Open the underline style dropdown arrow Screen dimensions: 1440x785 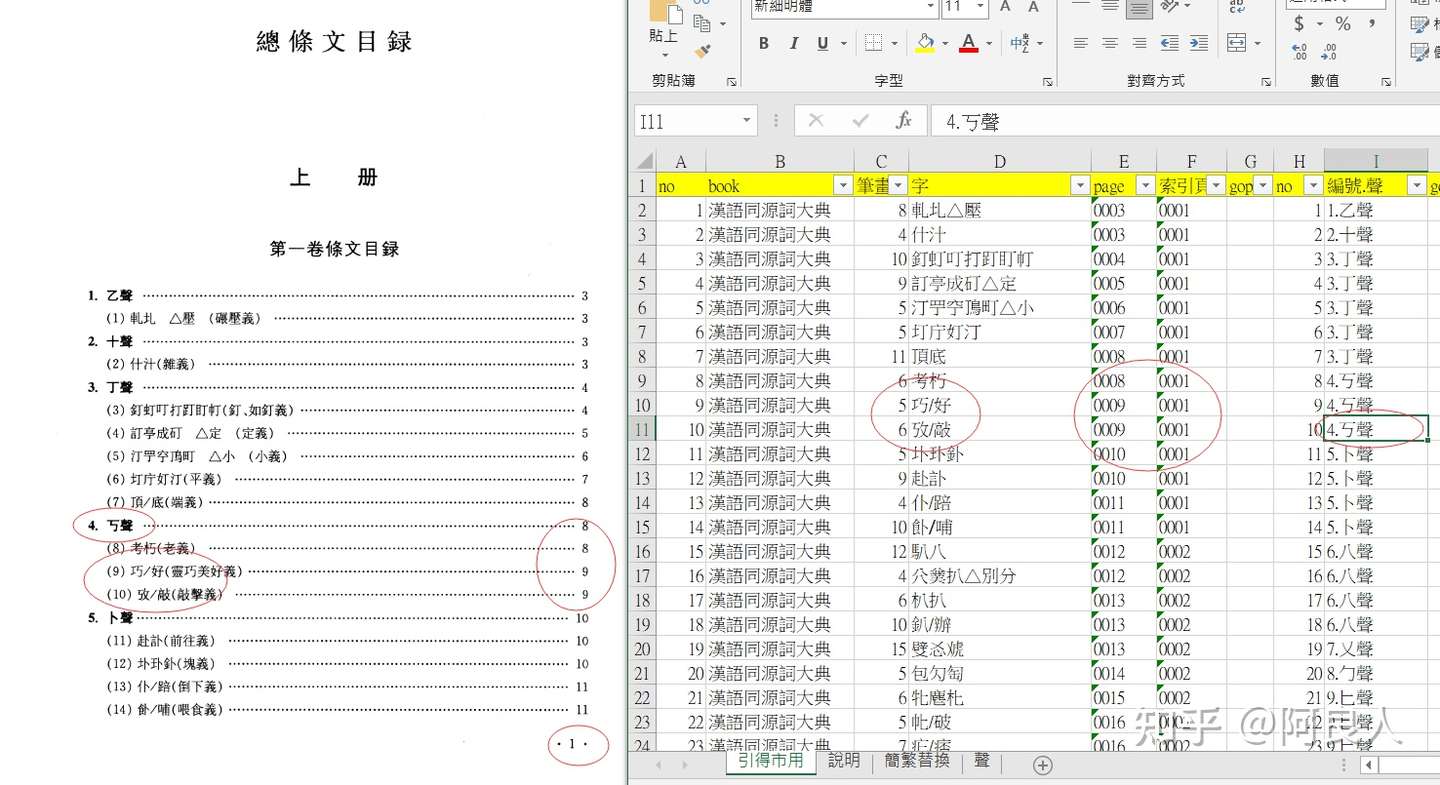pyautogui.click(x=843, y=43)
